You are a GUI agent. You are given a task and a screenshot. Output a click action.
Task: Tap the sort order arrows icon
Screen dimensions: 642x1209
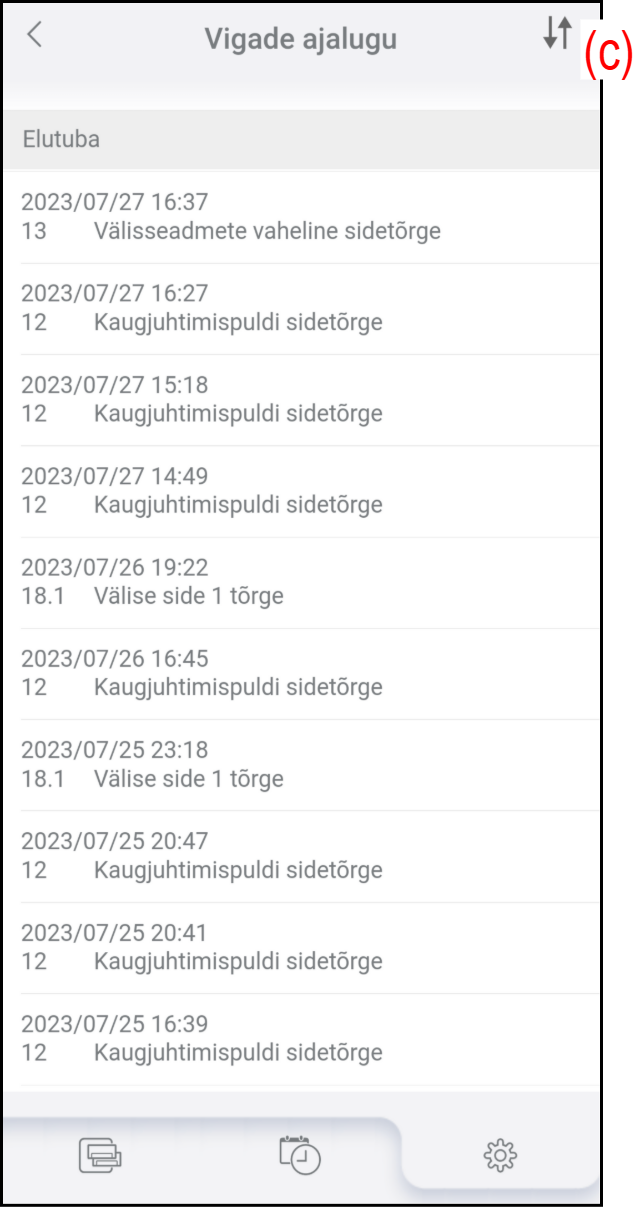(x=557, y=34)
